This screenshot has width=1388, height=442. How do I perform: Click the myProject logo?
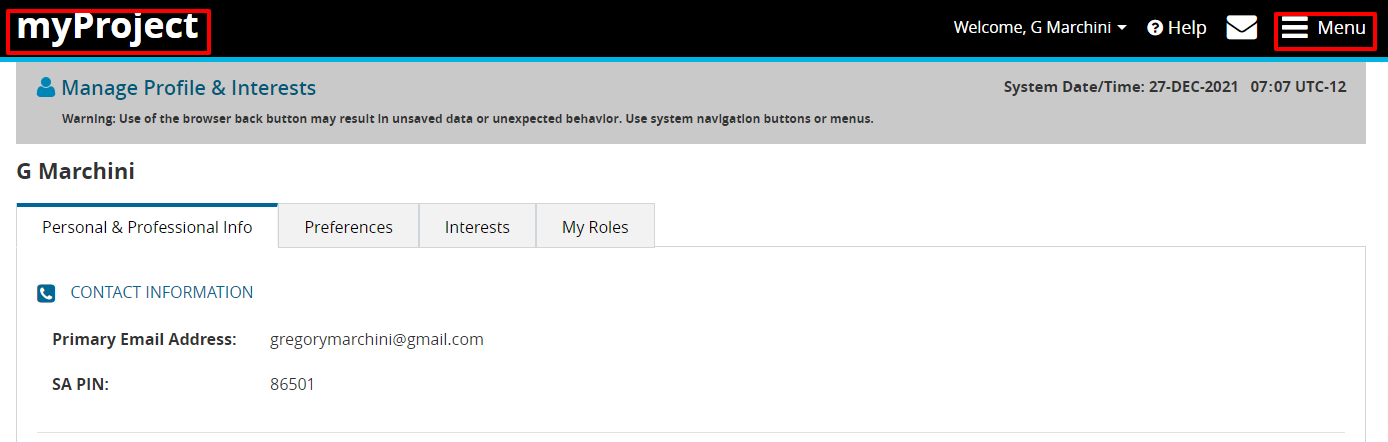(108, 29)
